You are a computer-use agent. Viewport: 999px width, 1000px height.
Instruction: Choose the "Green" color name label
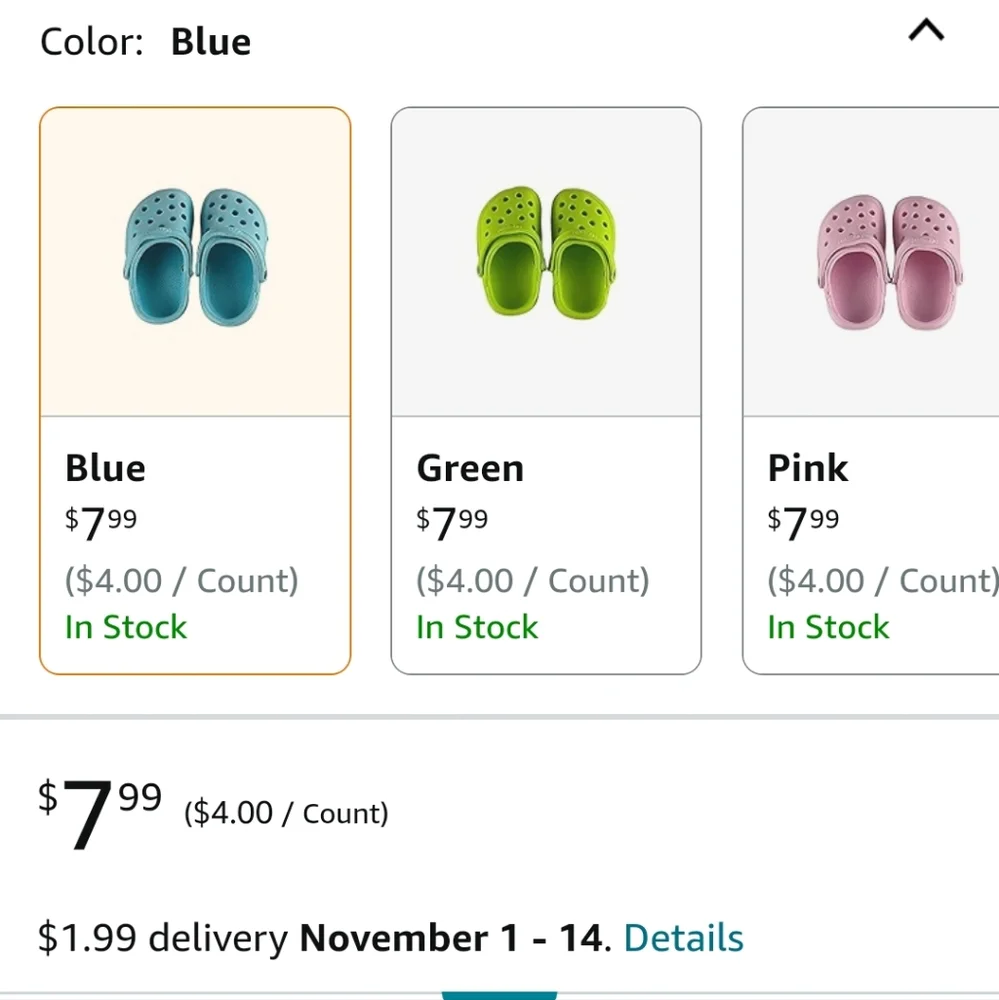[x=470, y=468]
